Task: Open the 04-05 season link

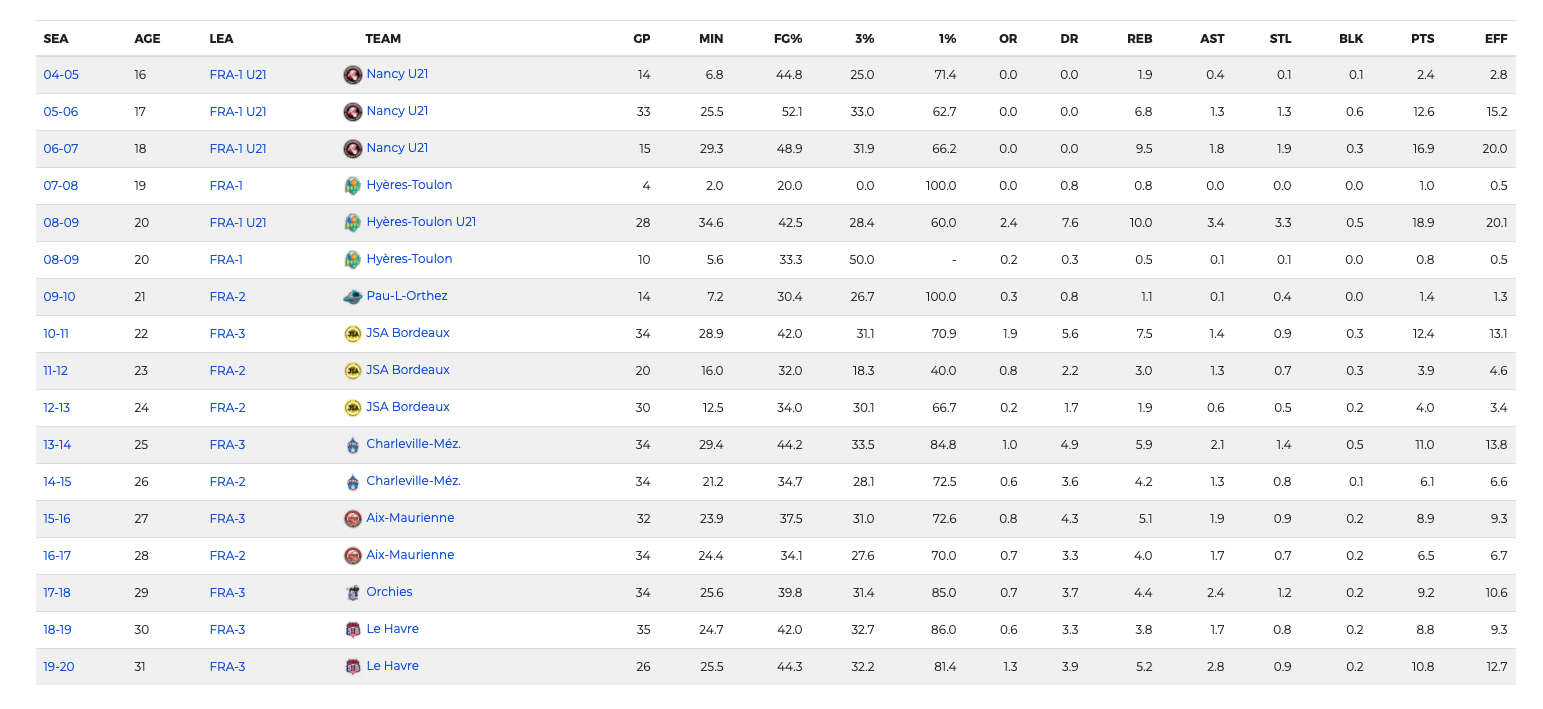Action: (60, 75)
